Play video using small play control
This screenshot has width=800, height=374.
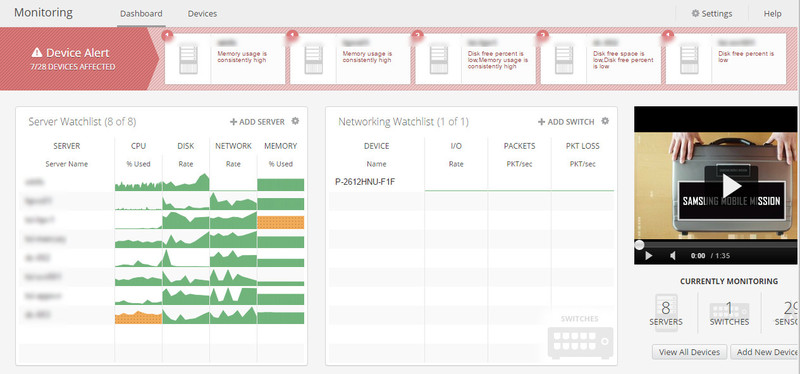tap(648, 256)
